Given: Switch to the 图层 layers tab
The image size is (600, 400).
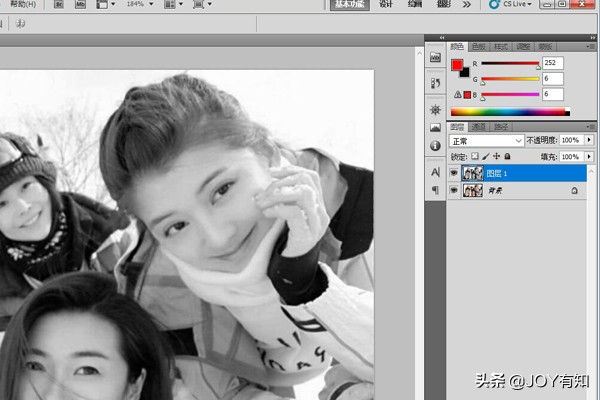Looking at the screenshot, I should 457,127.
